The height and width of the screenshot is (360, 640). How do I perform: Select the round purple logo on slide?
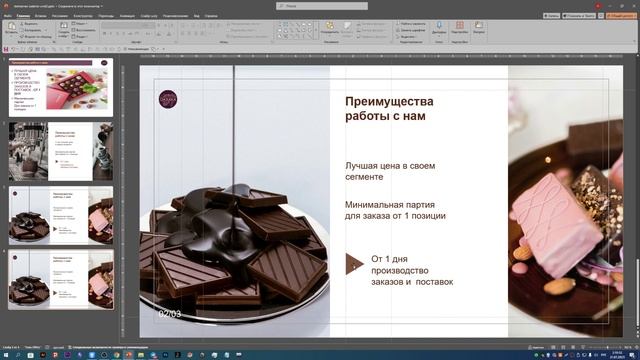(x=168, y=99)
